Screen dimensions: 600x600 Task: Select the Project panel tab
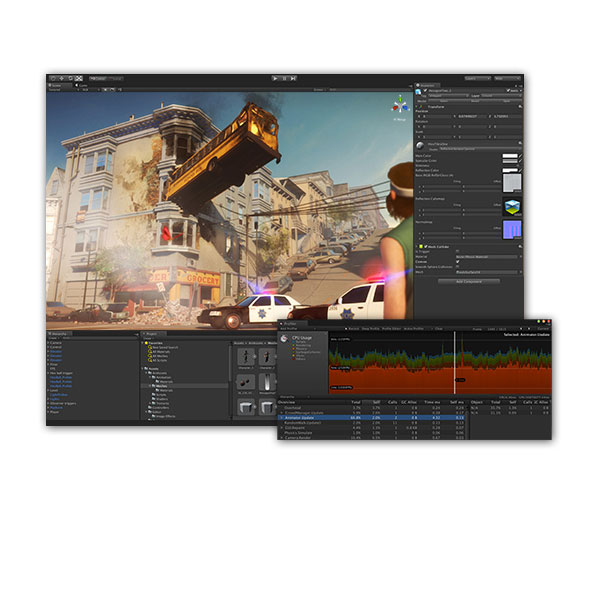(x=152, y=334)
